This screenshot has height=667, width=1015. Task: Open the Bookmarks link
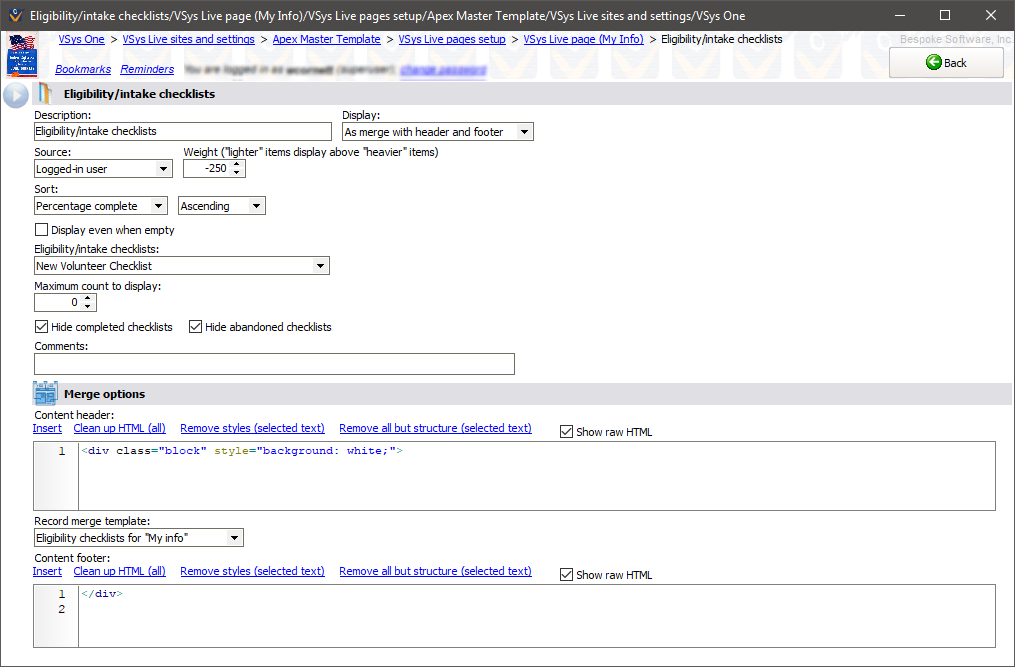[83, 69]
